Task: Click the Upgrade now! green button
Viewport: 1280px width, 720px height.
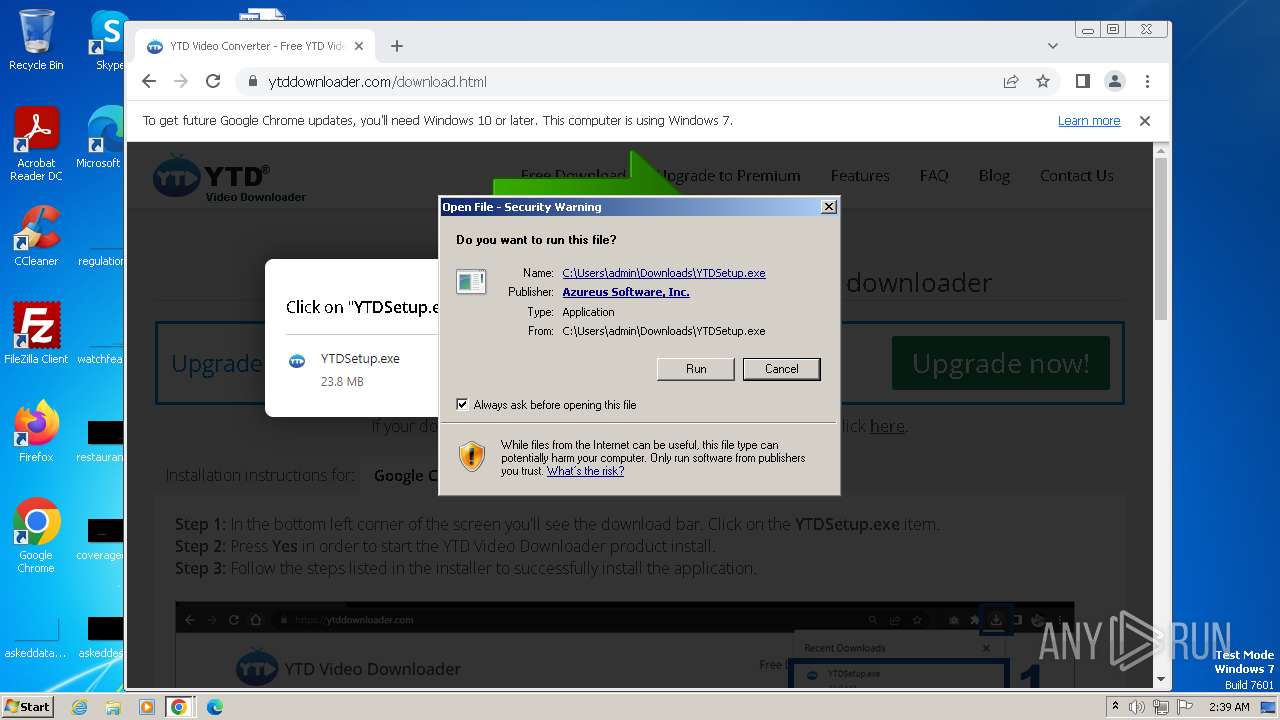Action: point(1001,363)
